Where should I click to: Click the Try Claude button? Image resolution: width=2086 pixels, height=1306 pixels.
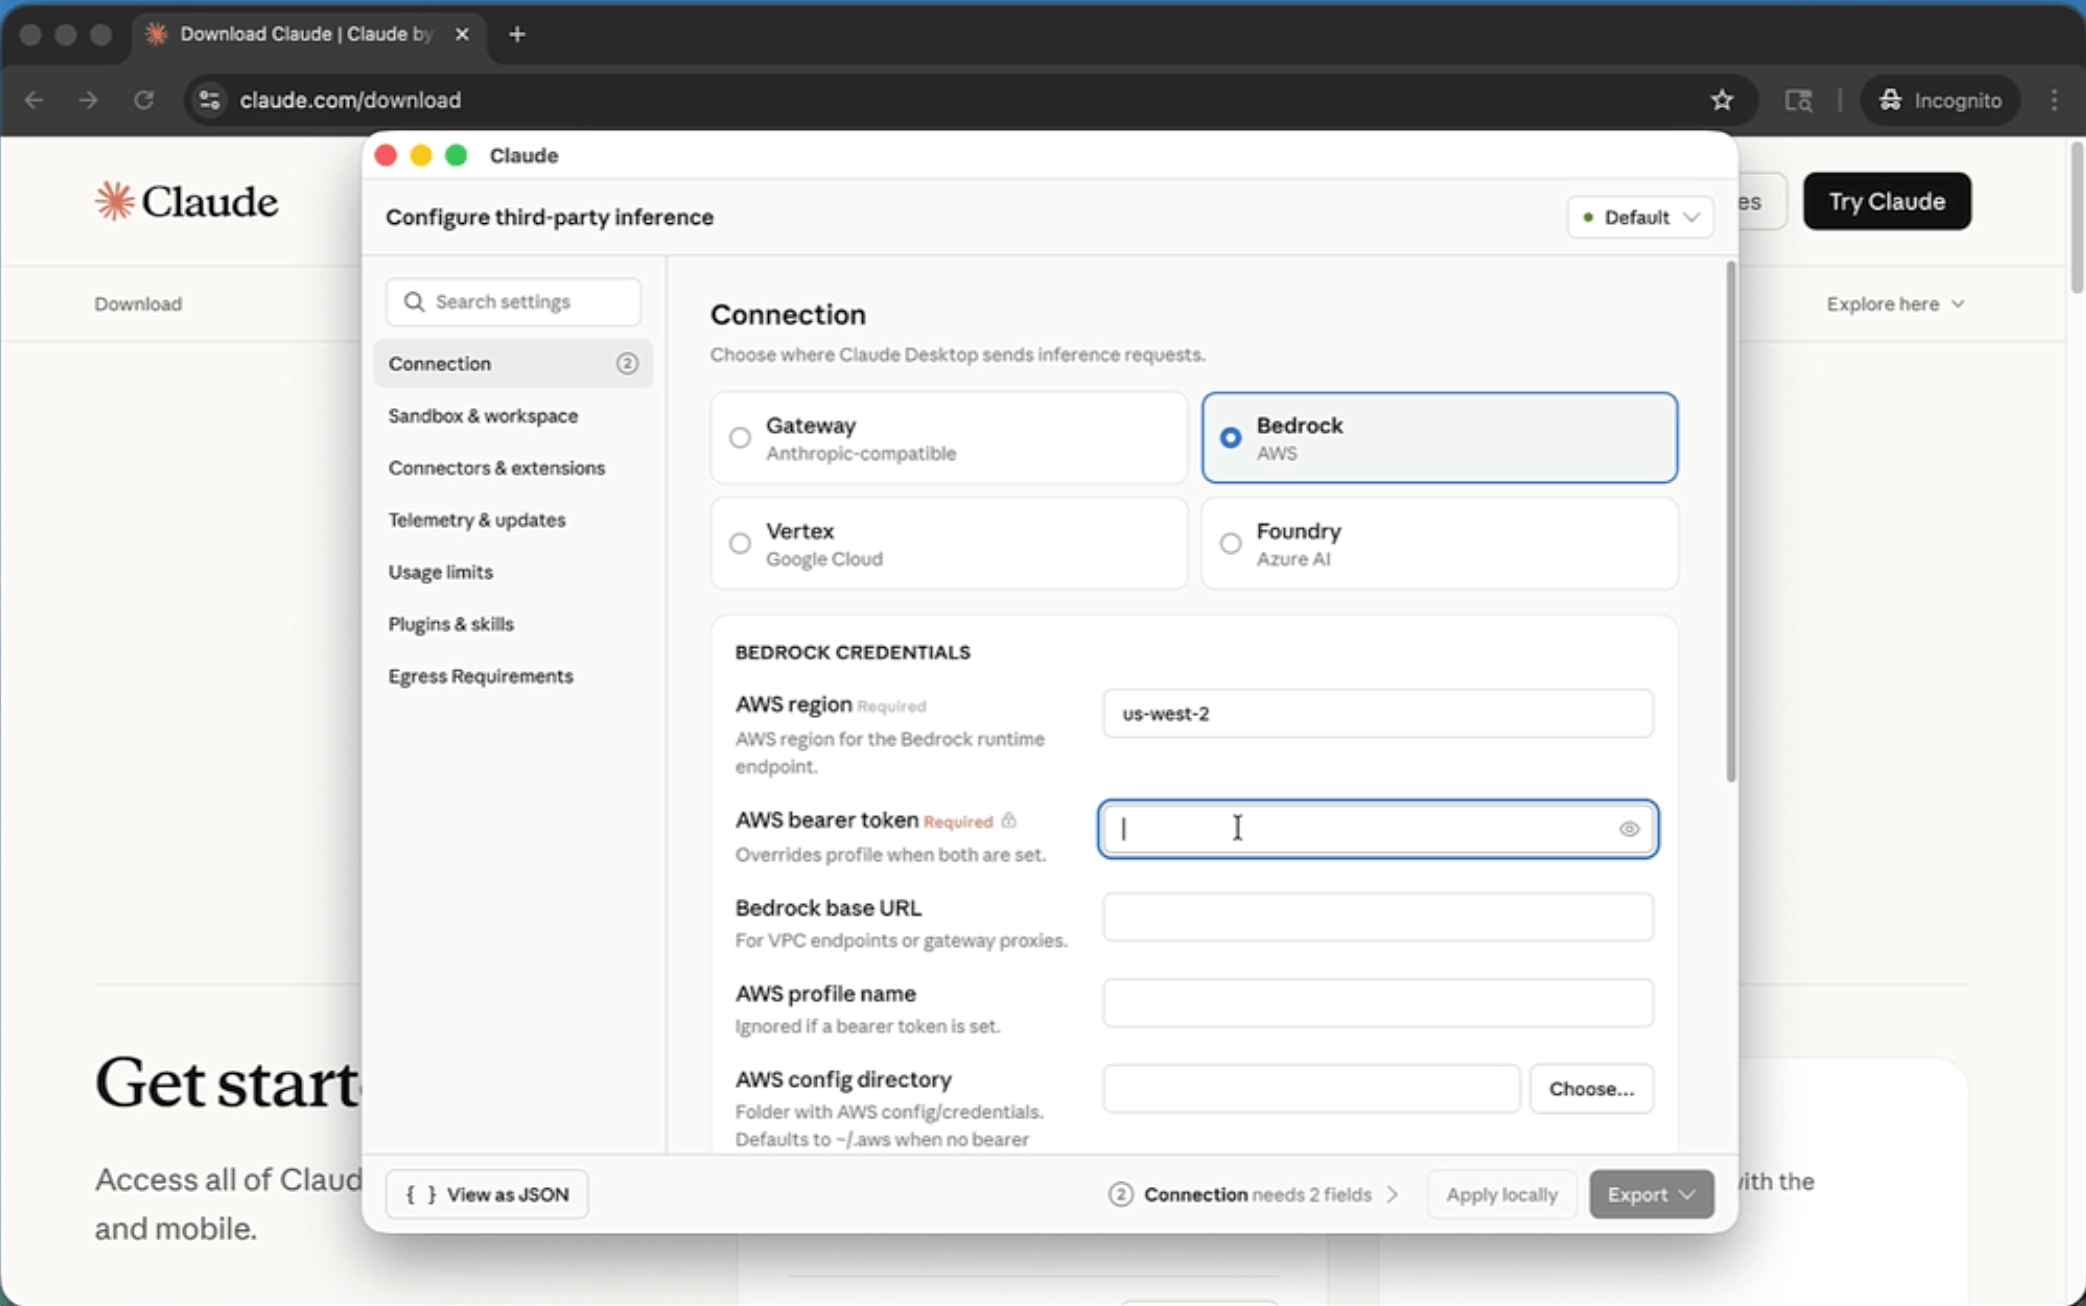tap(1887, 201)
